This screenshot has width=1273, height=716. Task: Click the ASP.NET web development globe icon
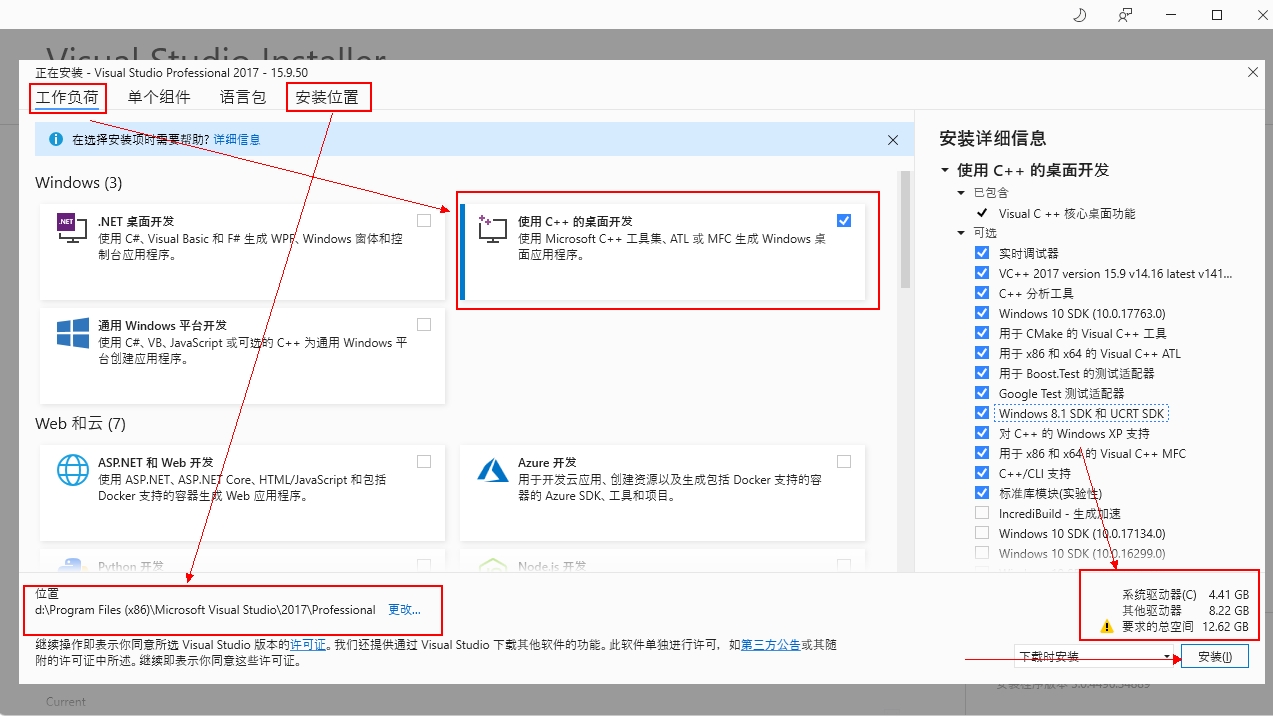[73, 469]
